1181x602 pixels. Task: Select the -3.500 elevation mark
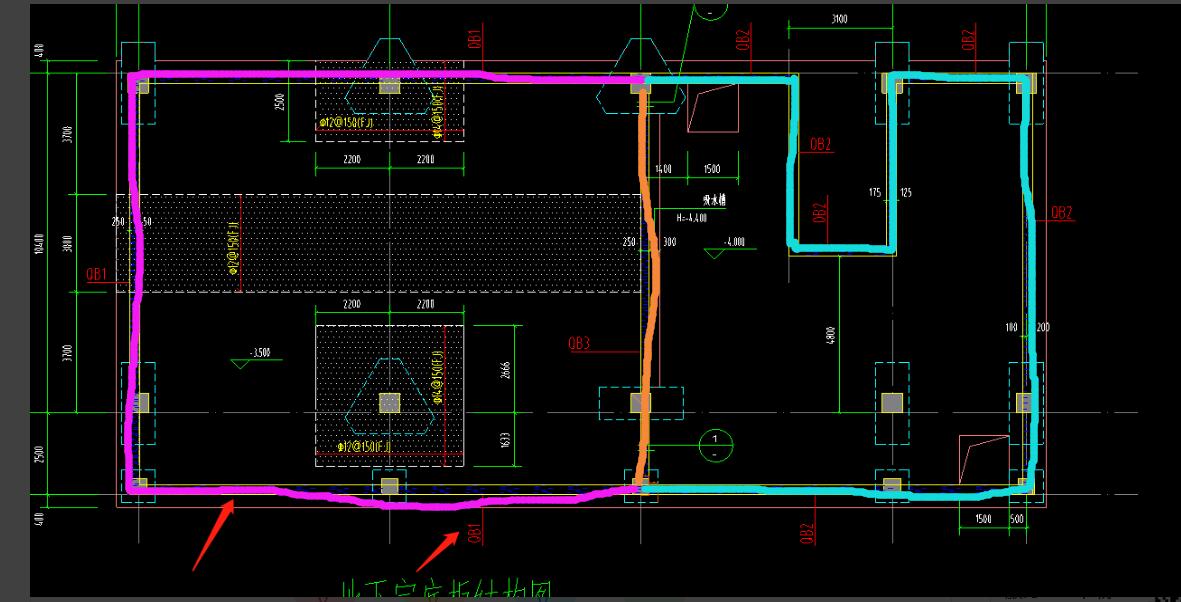(260, 353)
